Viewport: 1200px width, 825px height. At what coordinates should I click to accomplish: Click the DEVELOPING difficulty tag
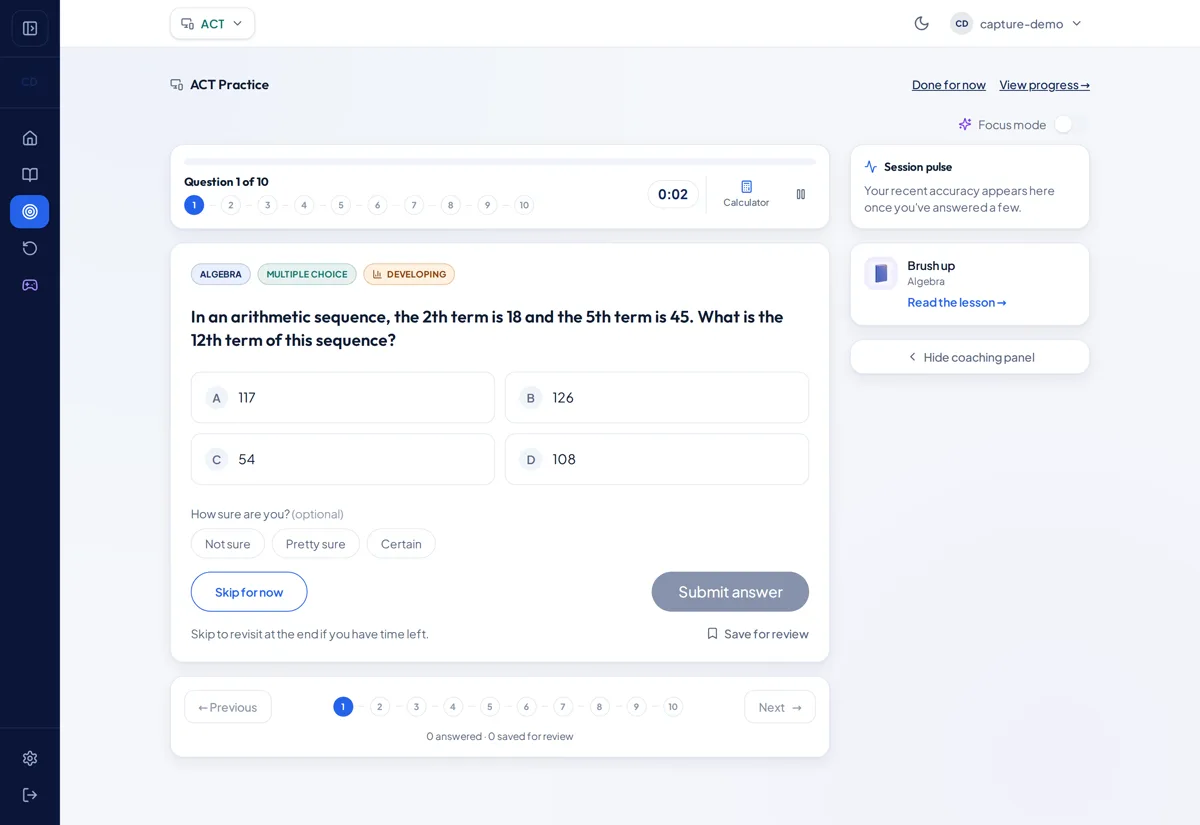pos(409,274)
